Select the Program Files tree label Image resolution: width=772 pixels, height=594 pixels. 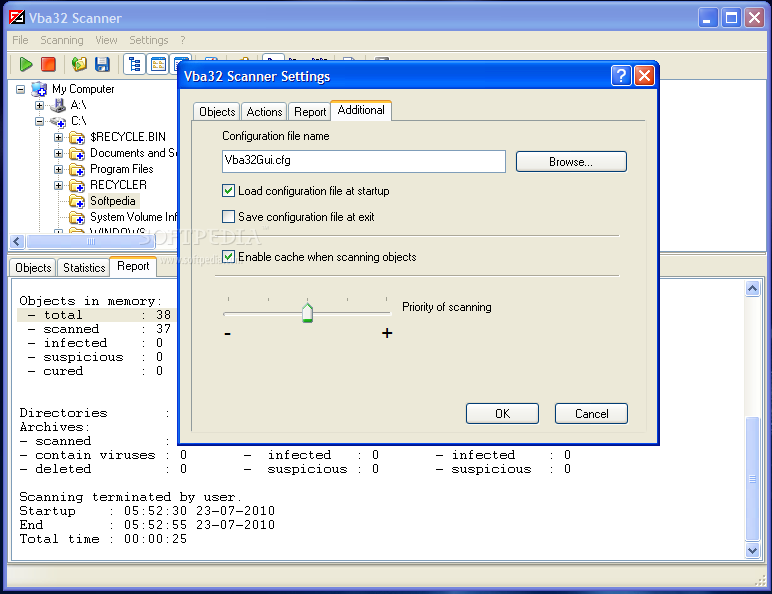[122, 169]
